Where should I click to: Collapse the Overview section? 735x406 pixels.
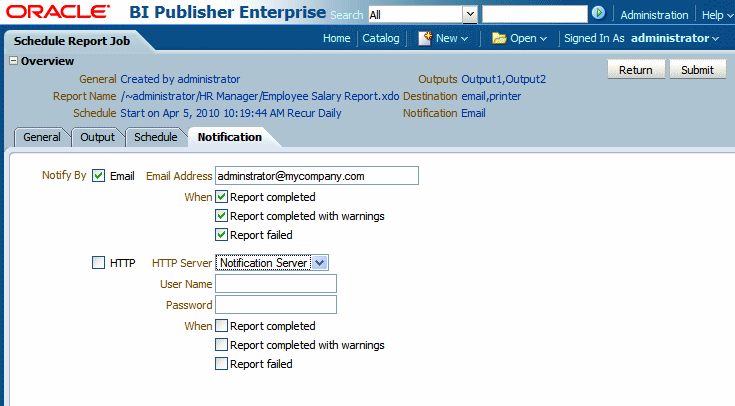pos(14,61)
